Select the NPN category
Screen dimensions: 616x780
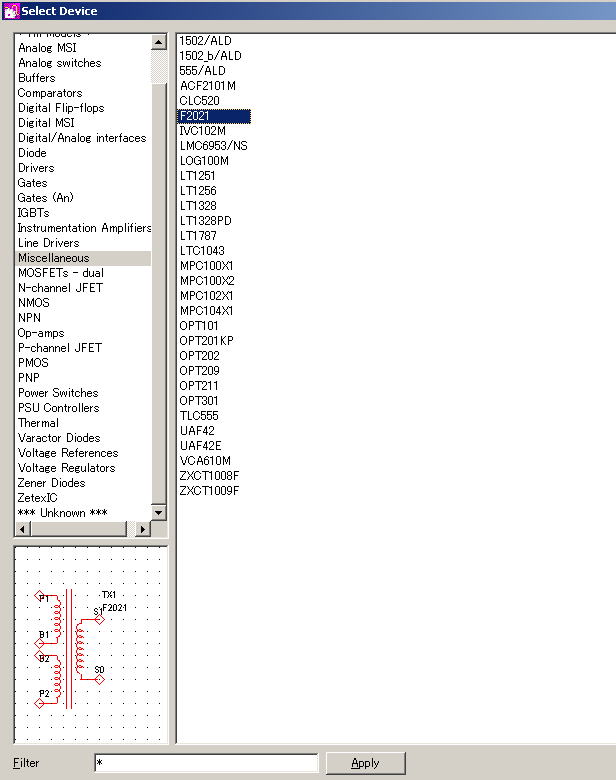click(29, 318)
